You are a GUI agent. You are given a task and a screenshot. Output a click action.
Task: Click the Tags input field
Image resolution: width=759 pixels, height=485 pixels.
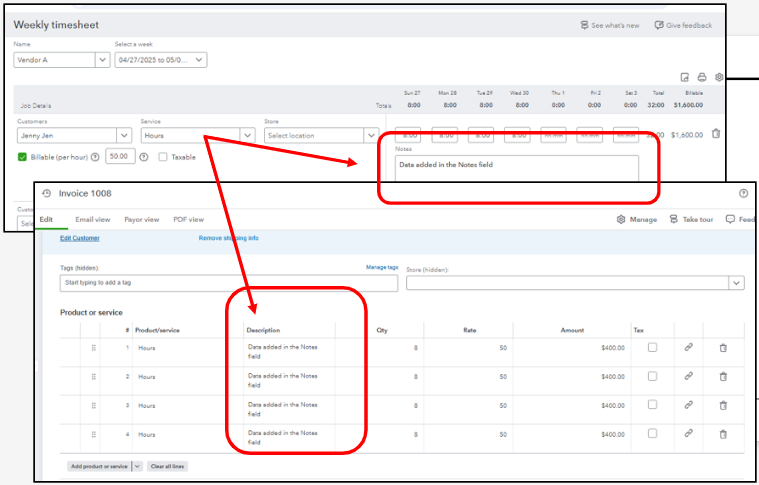point(228,283)
